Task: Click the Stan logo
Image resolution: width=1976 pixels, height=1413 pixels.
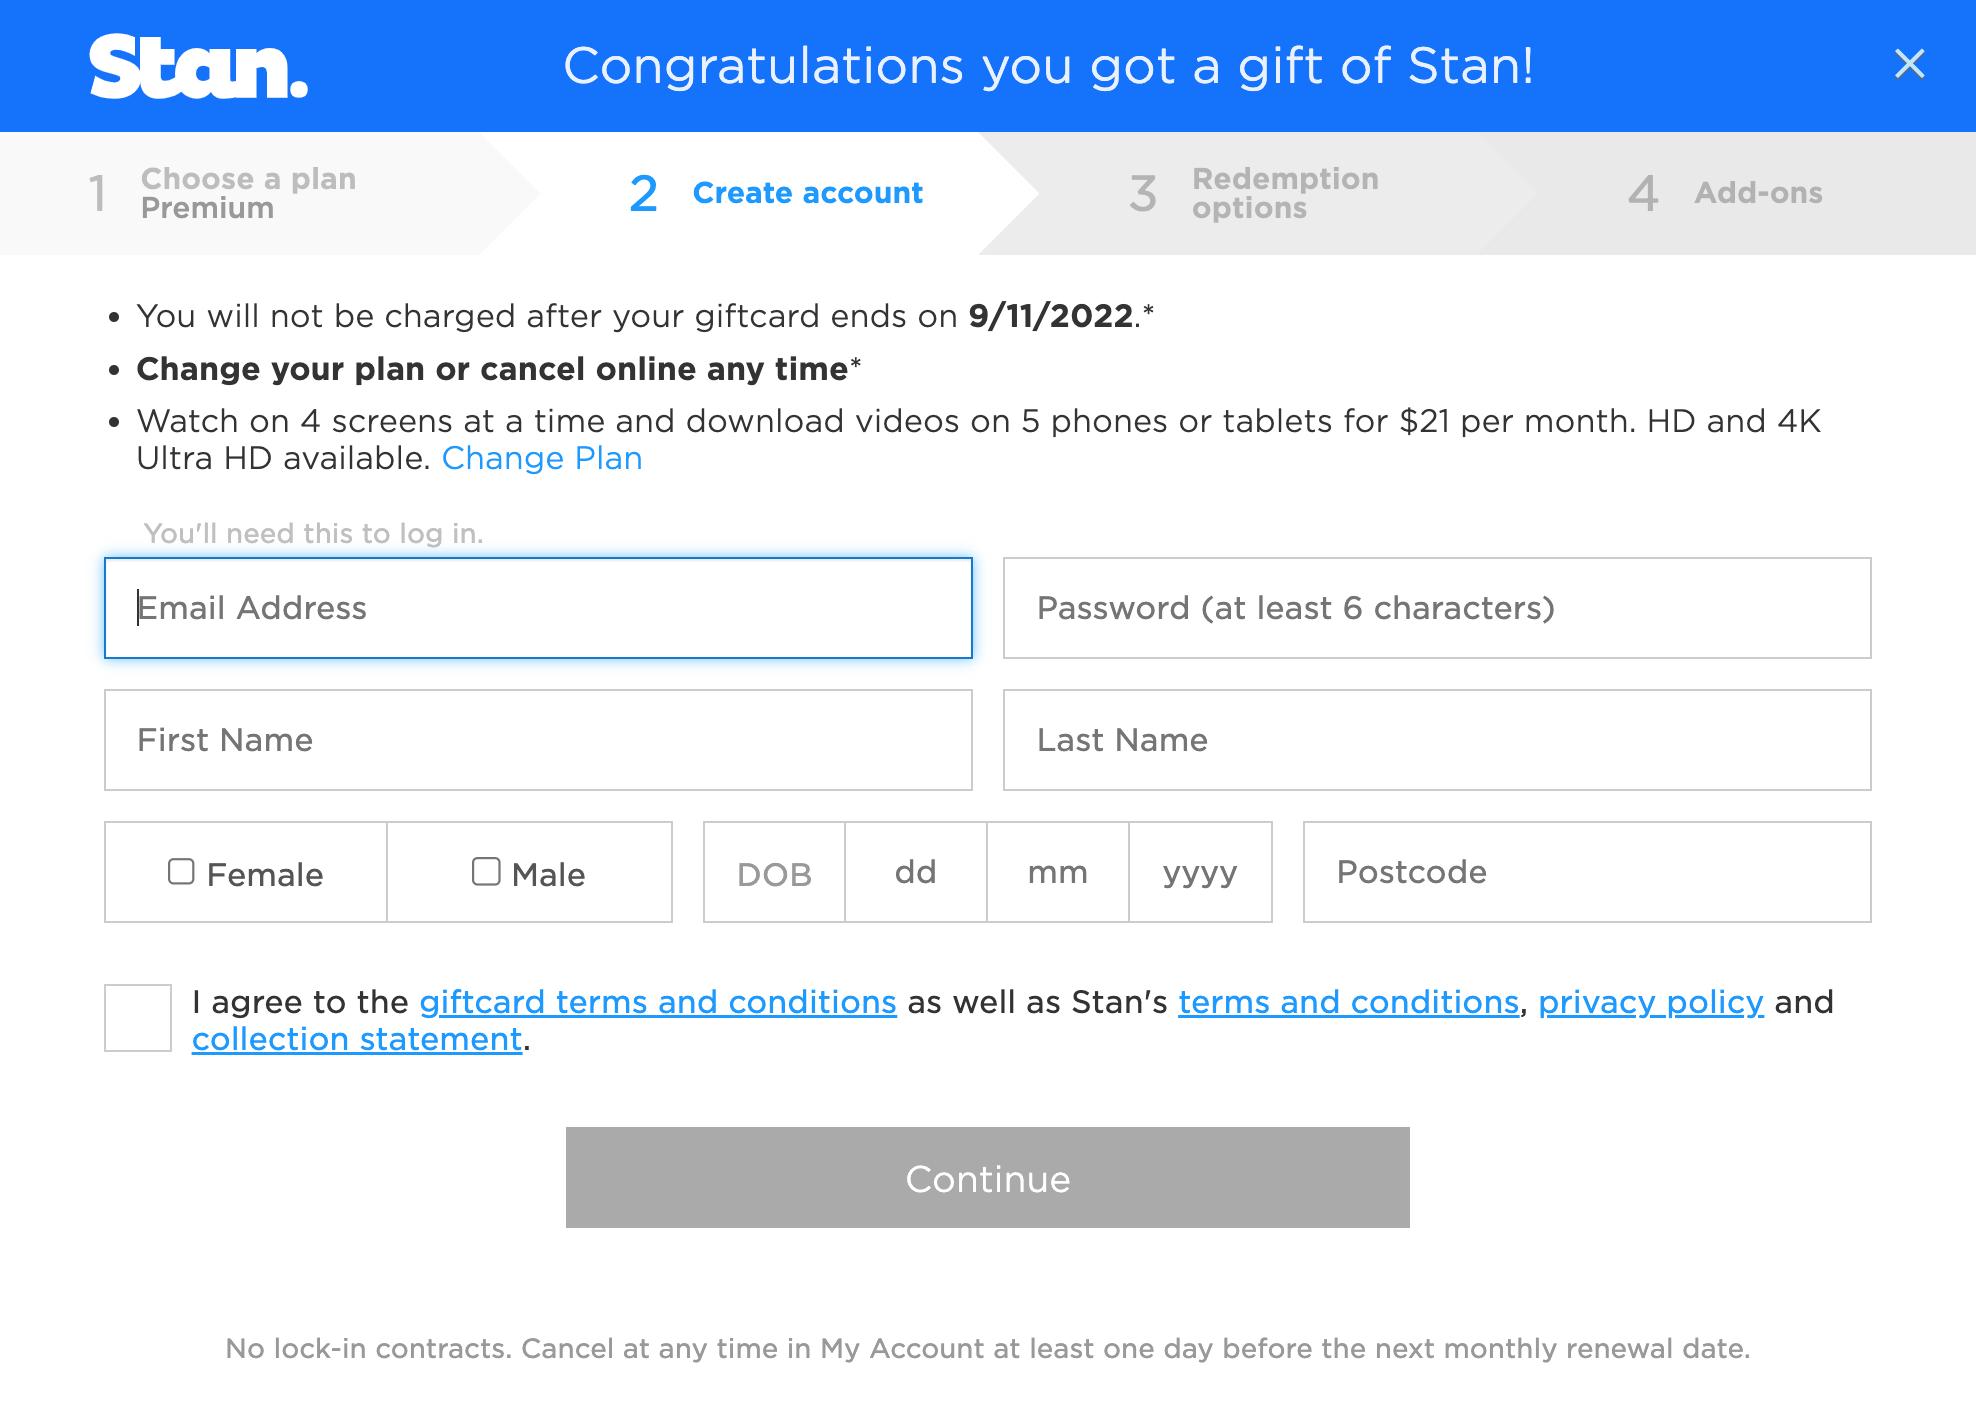Action: tap(197, 66)
